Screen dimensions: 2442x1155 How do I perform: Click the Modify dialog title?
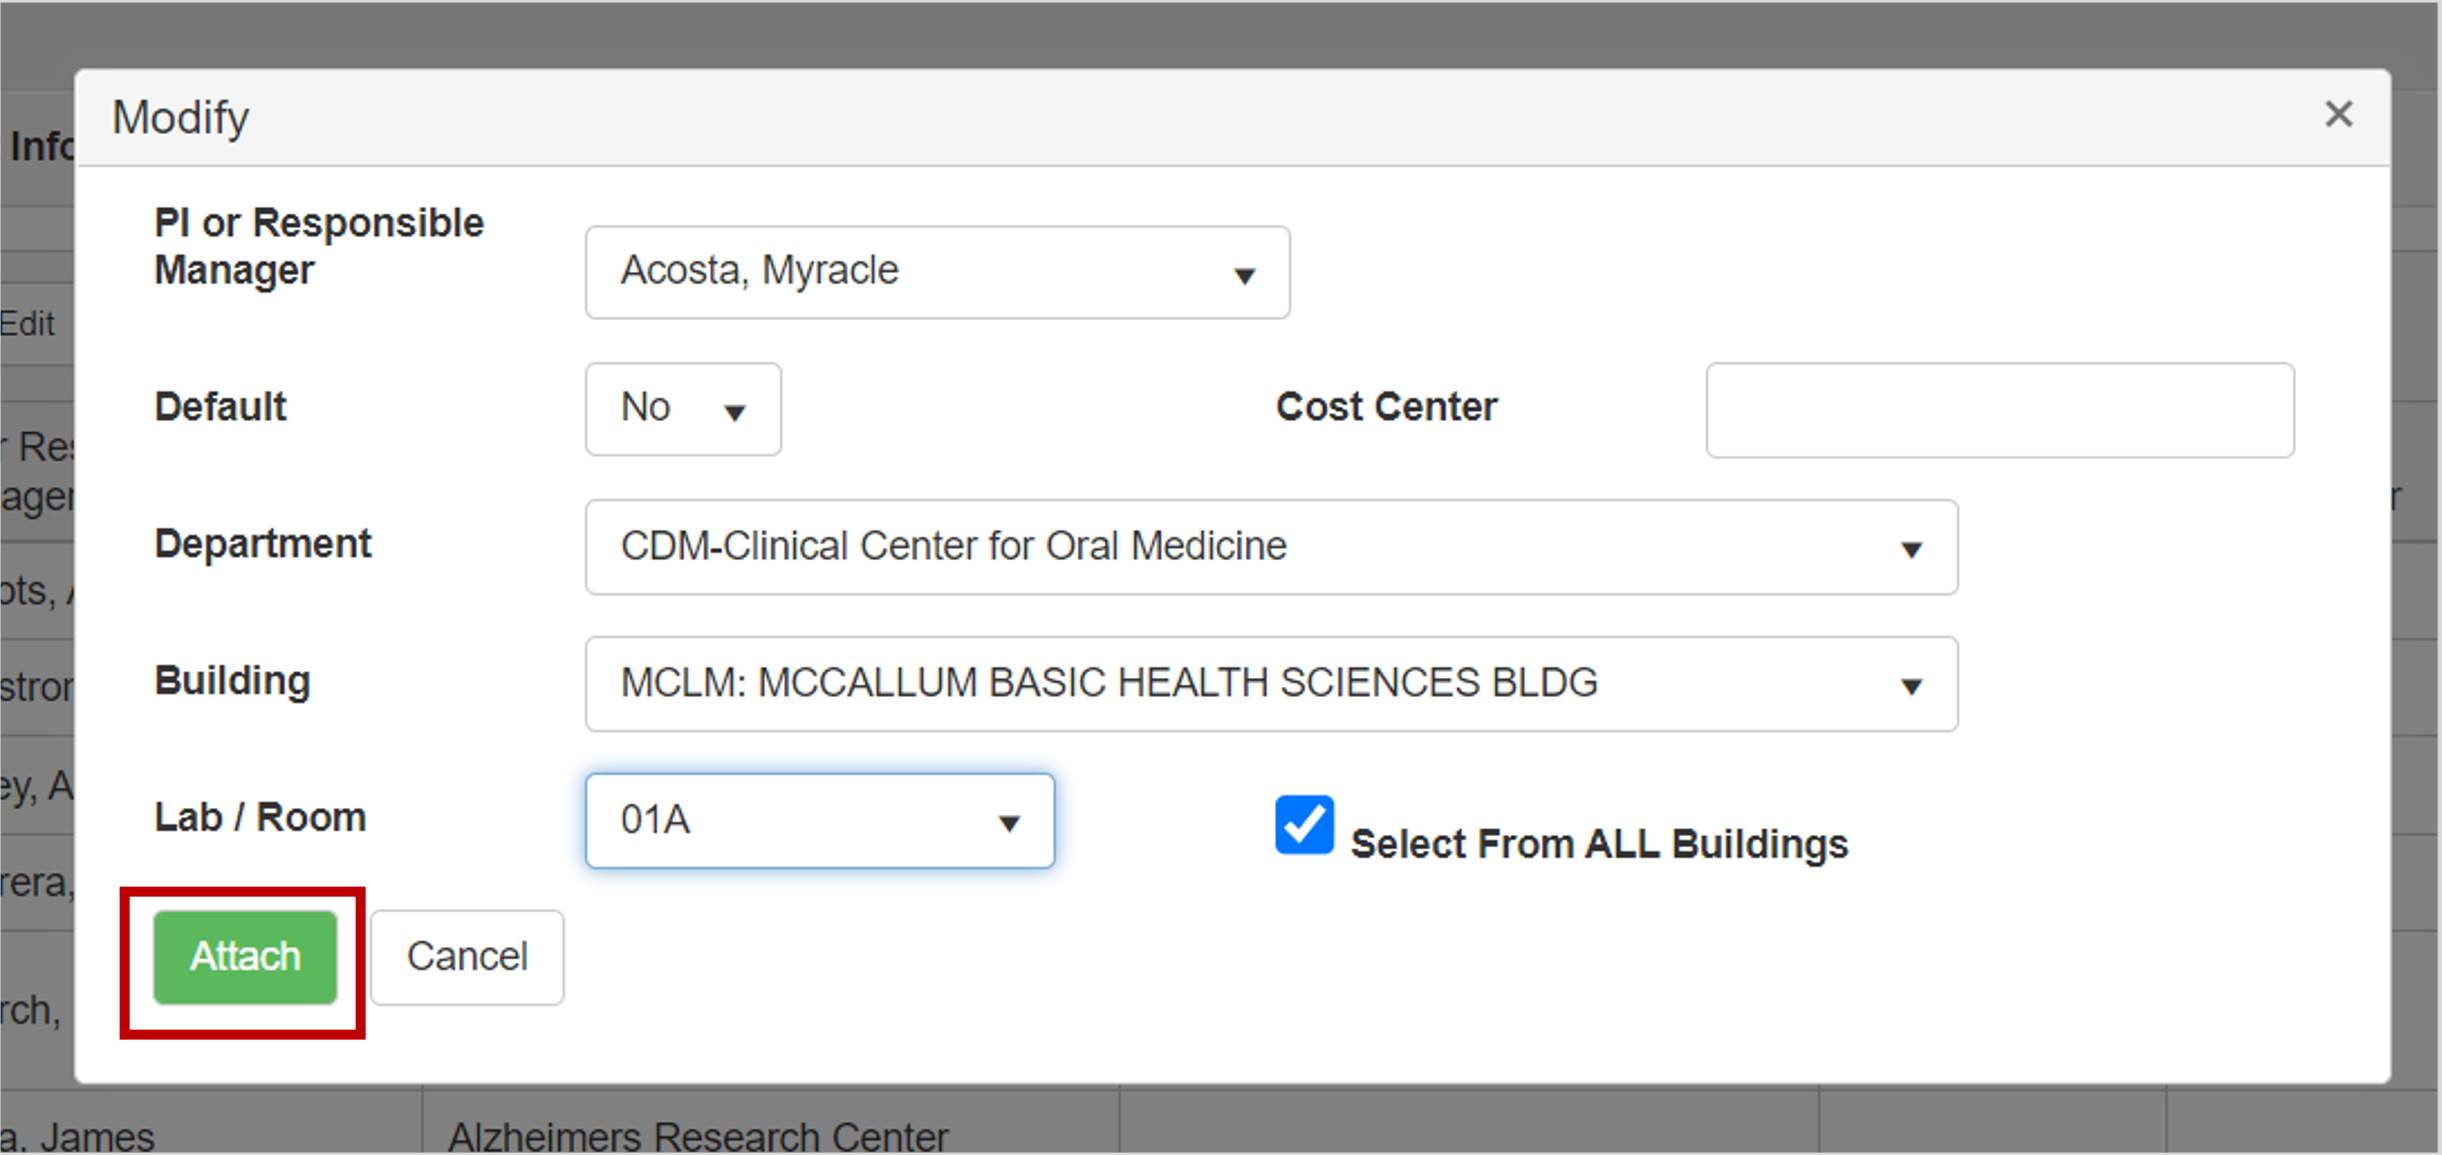(181, 118)
